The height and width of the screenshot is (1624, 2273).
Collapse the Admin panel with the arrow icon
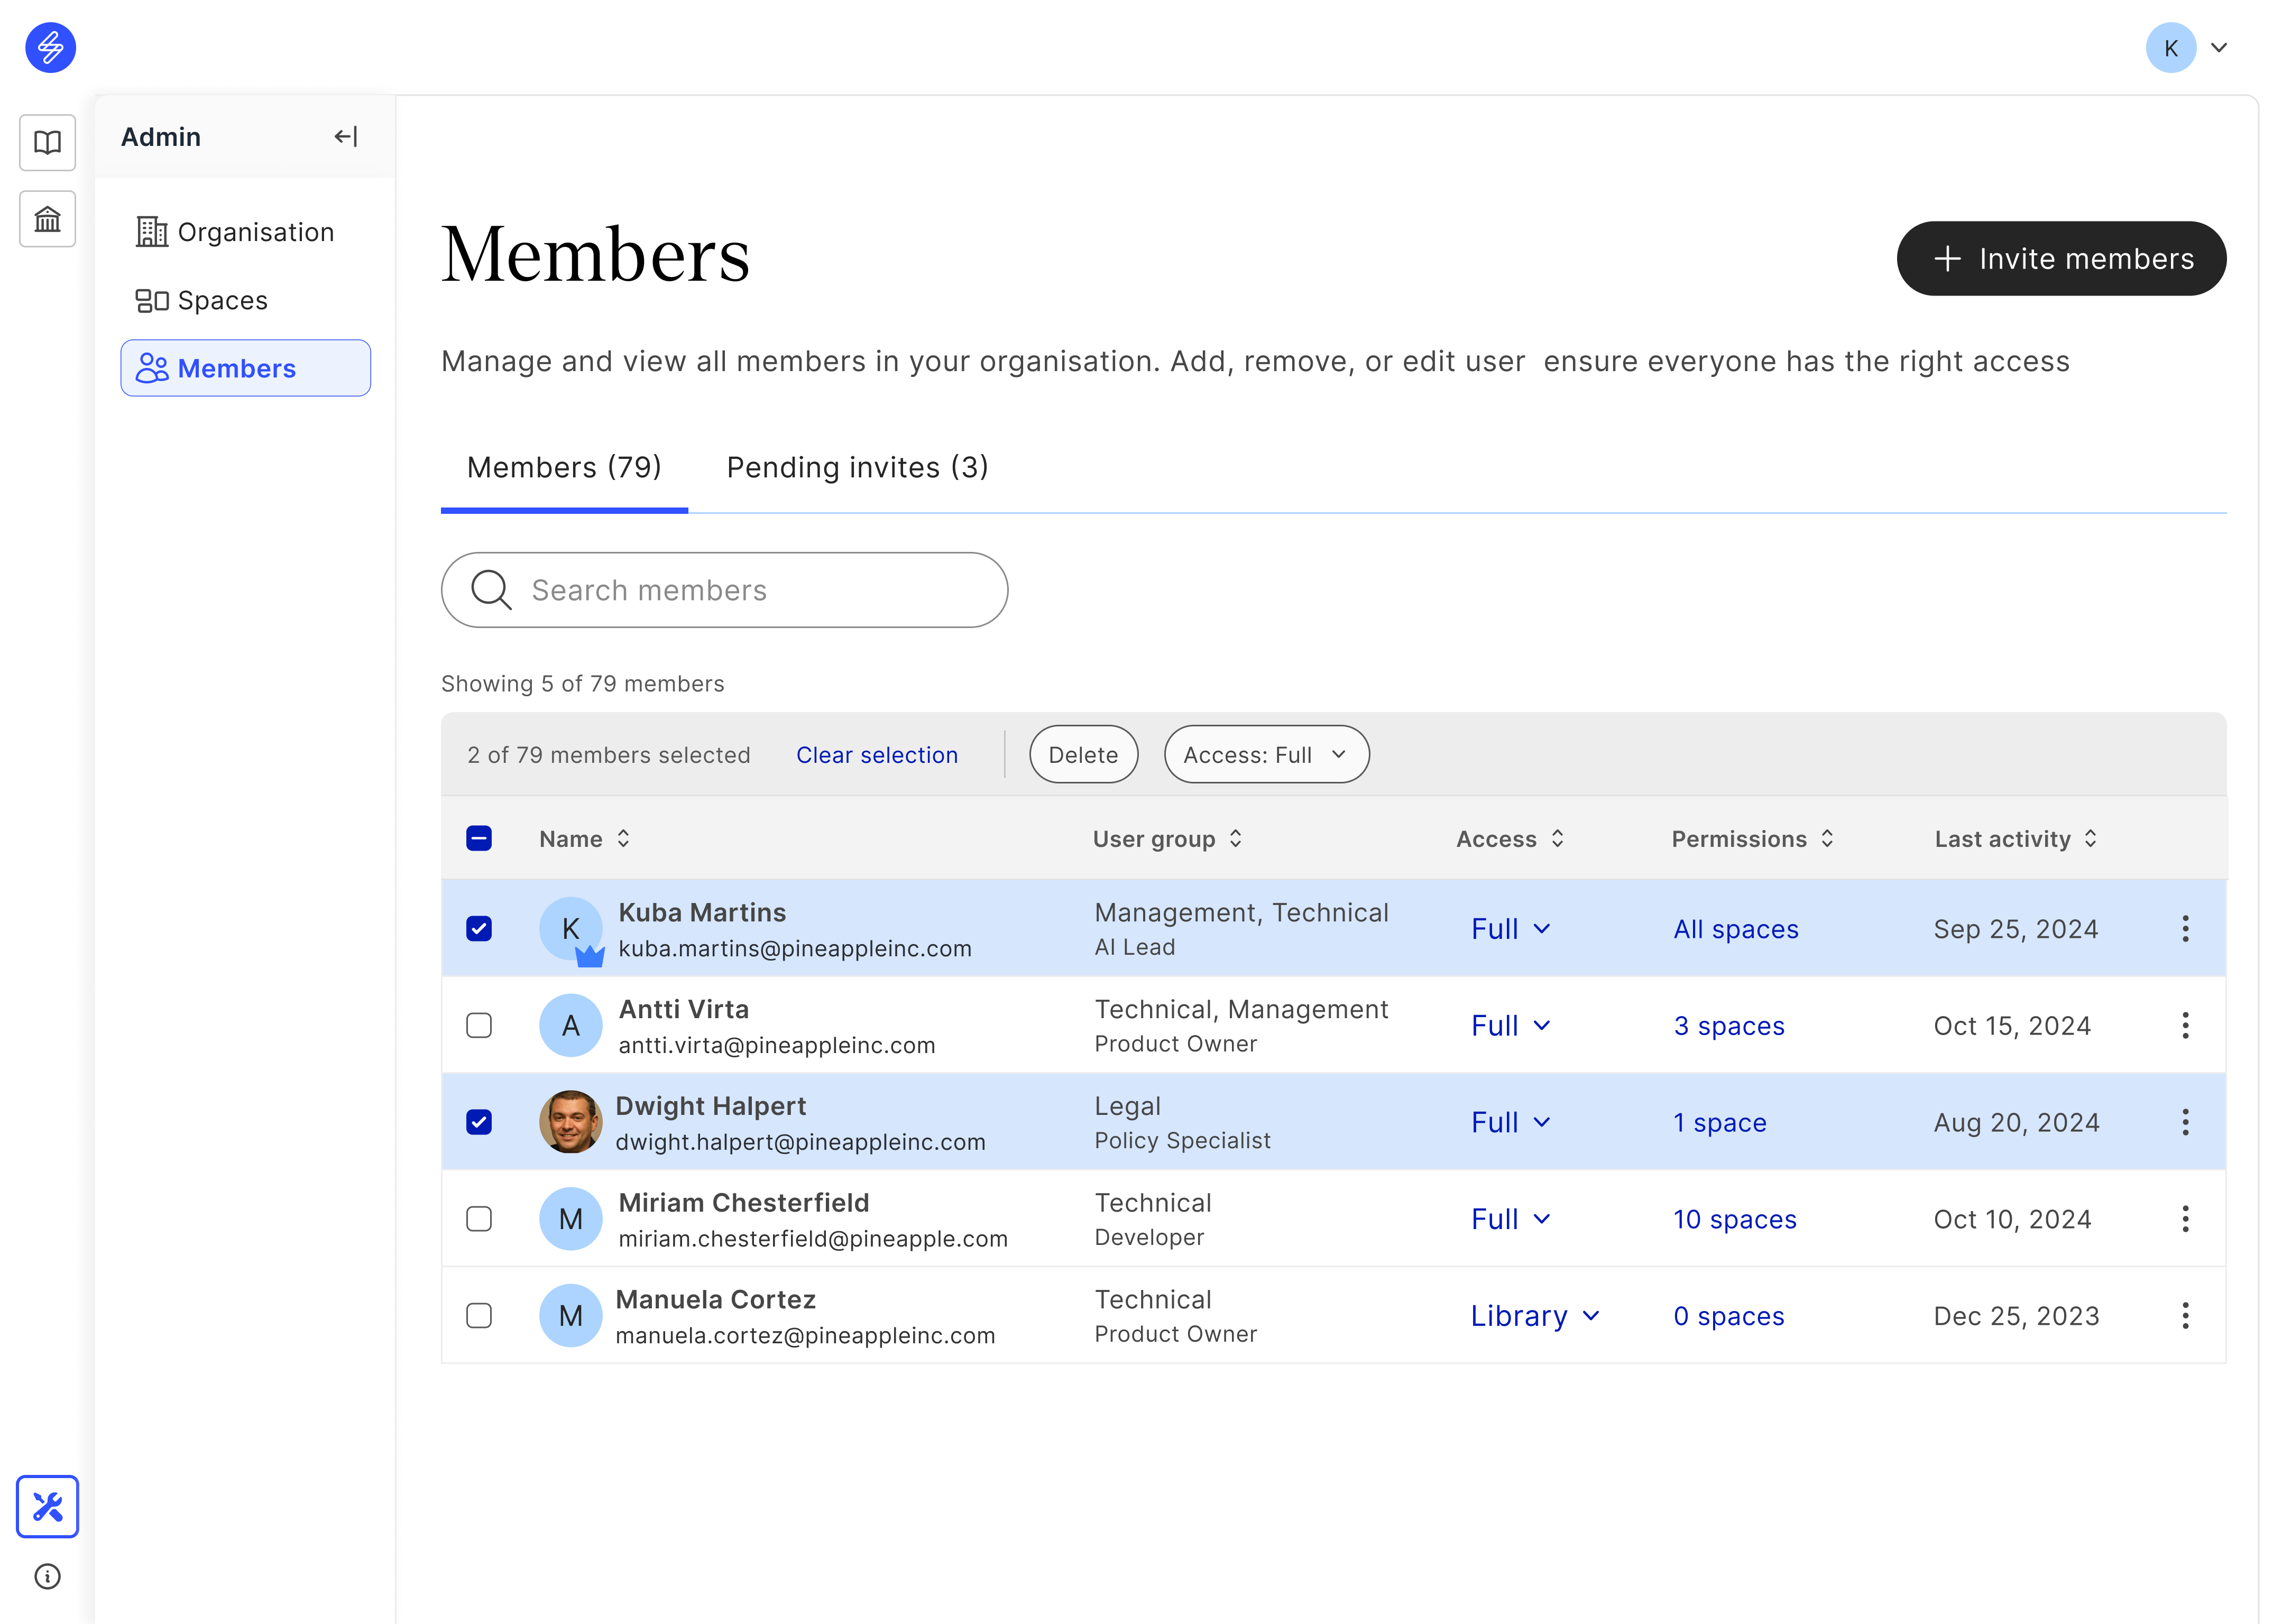345,137
